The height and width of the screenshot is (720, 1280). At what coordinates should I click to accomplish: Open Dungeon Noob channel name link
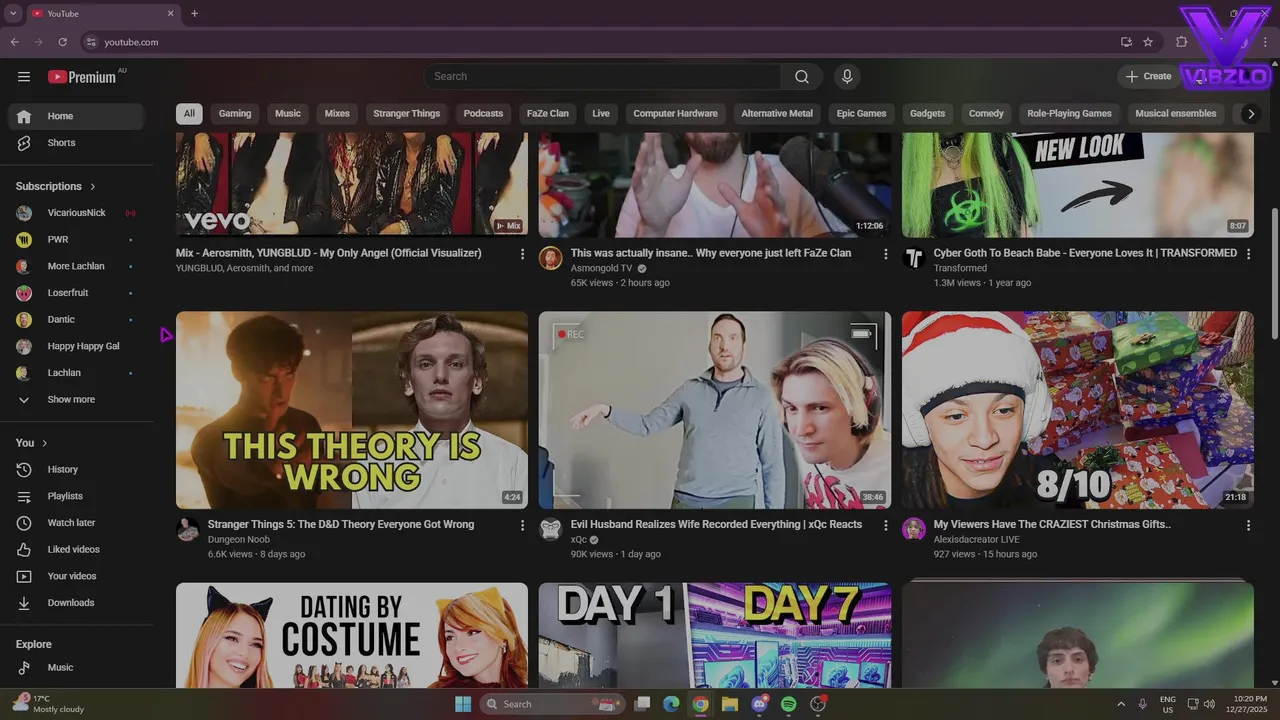[x=239, y=540]
